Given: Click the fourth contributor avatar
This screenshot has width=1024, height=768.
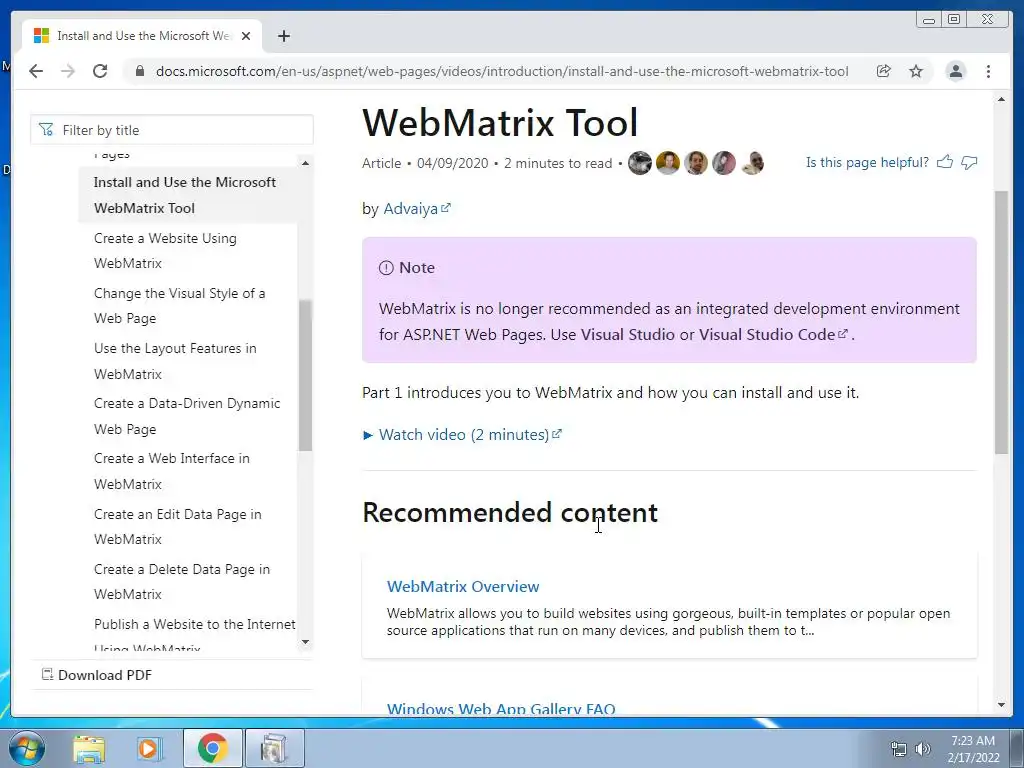Looking at the screenshot, I should tap(724, 163).
